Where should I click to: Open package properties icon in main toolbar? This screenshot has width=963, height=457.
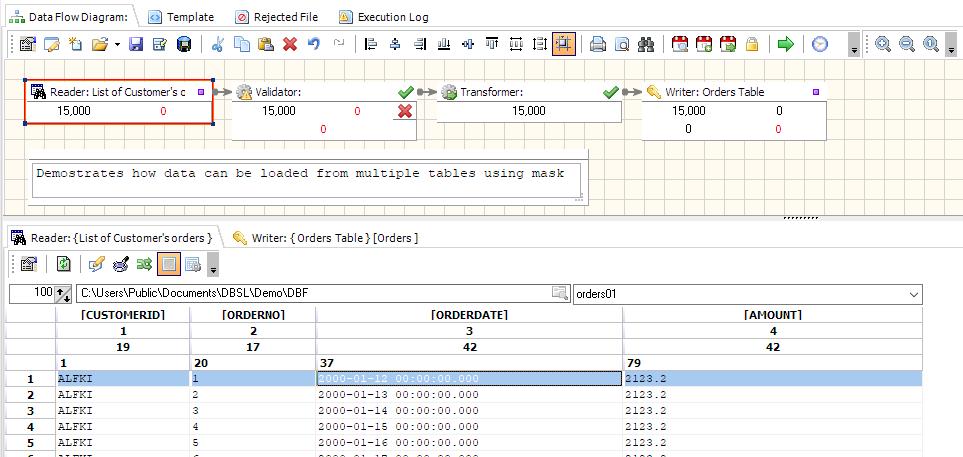pyautogui.click(x=28, y=44)
